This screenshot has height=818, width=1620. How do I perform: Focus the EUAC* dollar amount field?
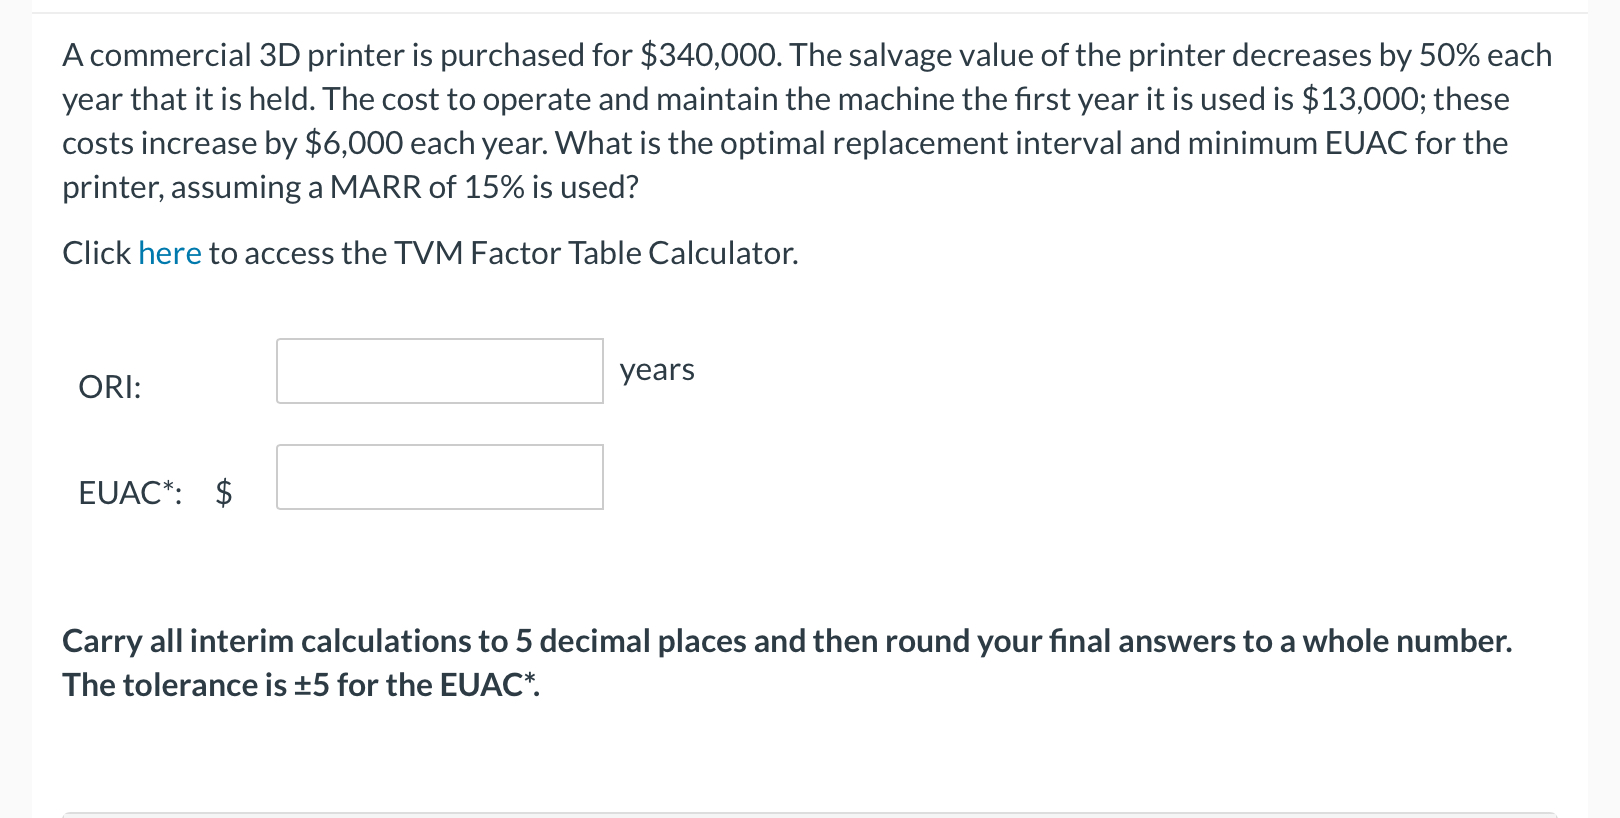pos(439,477)
